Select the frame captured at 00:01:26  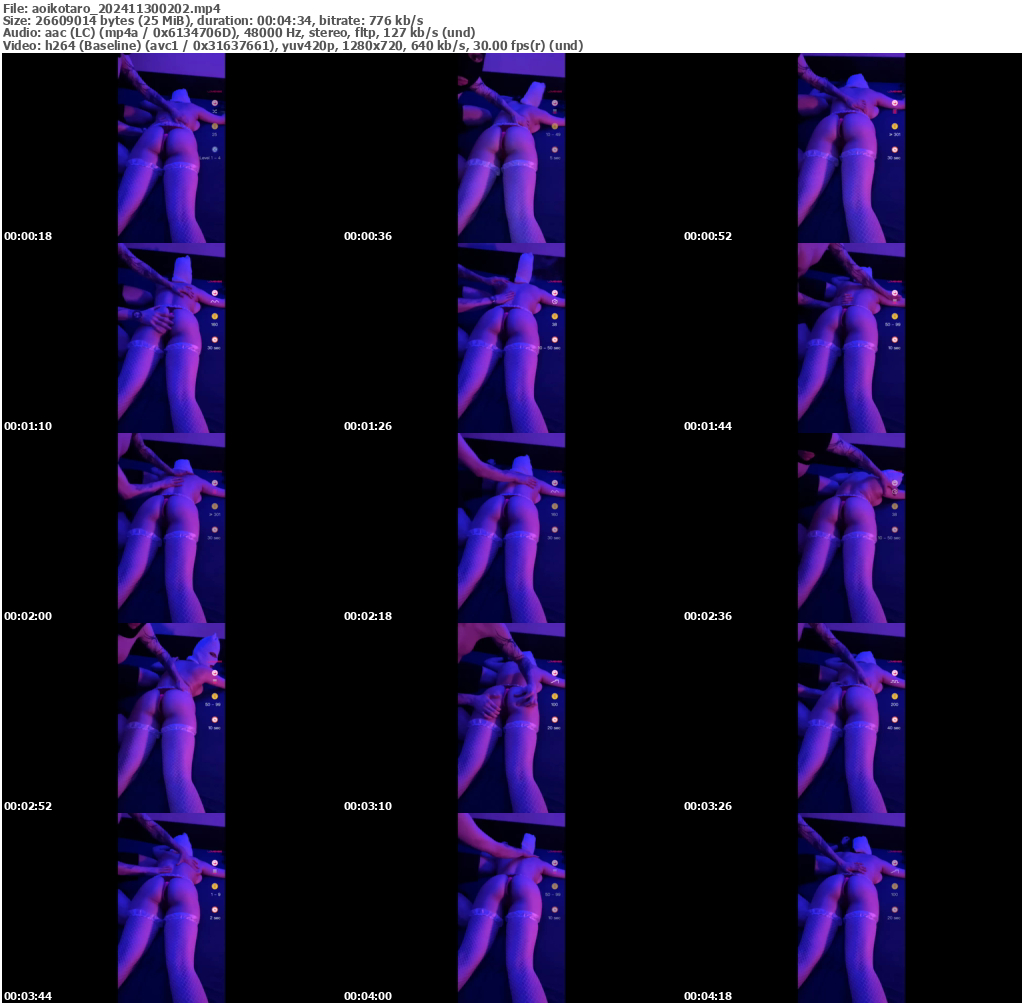(511, 338)
